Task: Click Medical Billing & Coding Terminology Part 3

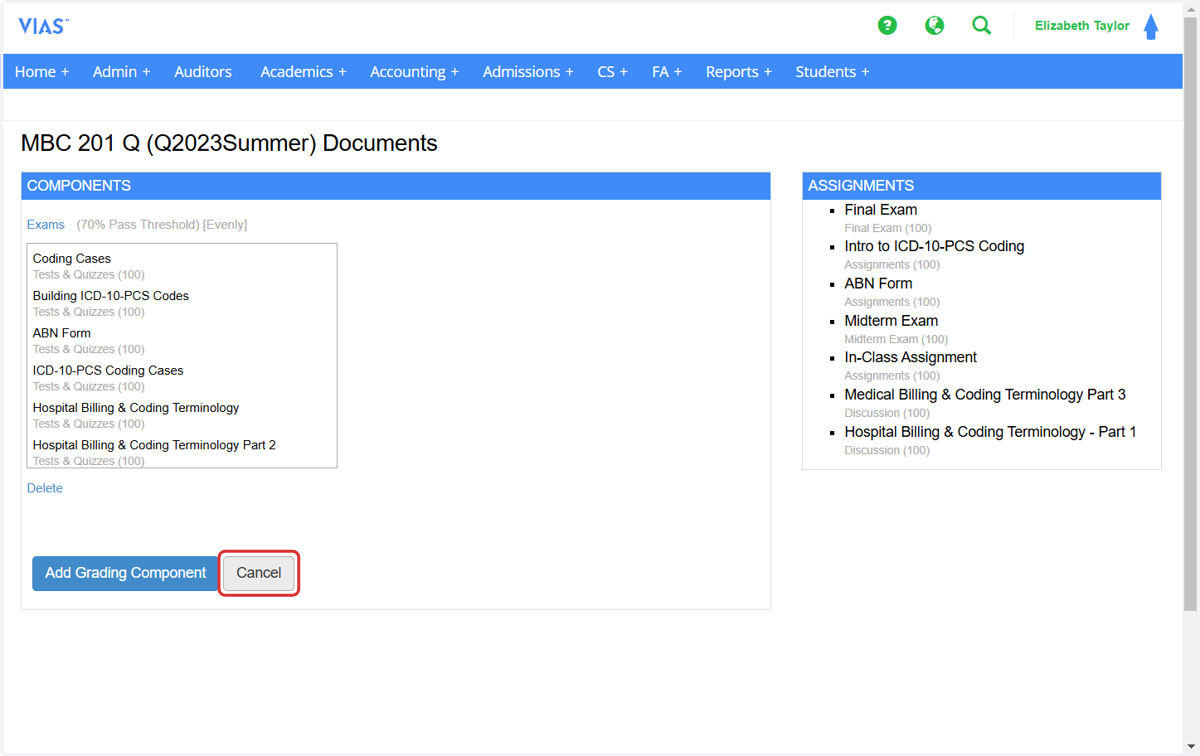Action: 985,395
